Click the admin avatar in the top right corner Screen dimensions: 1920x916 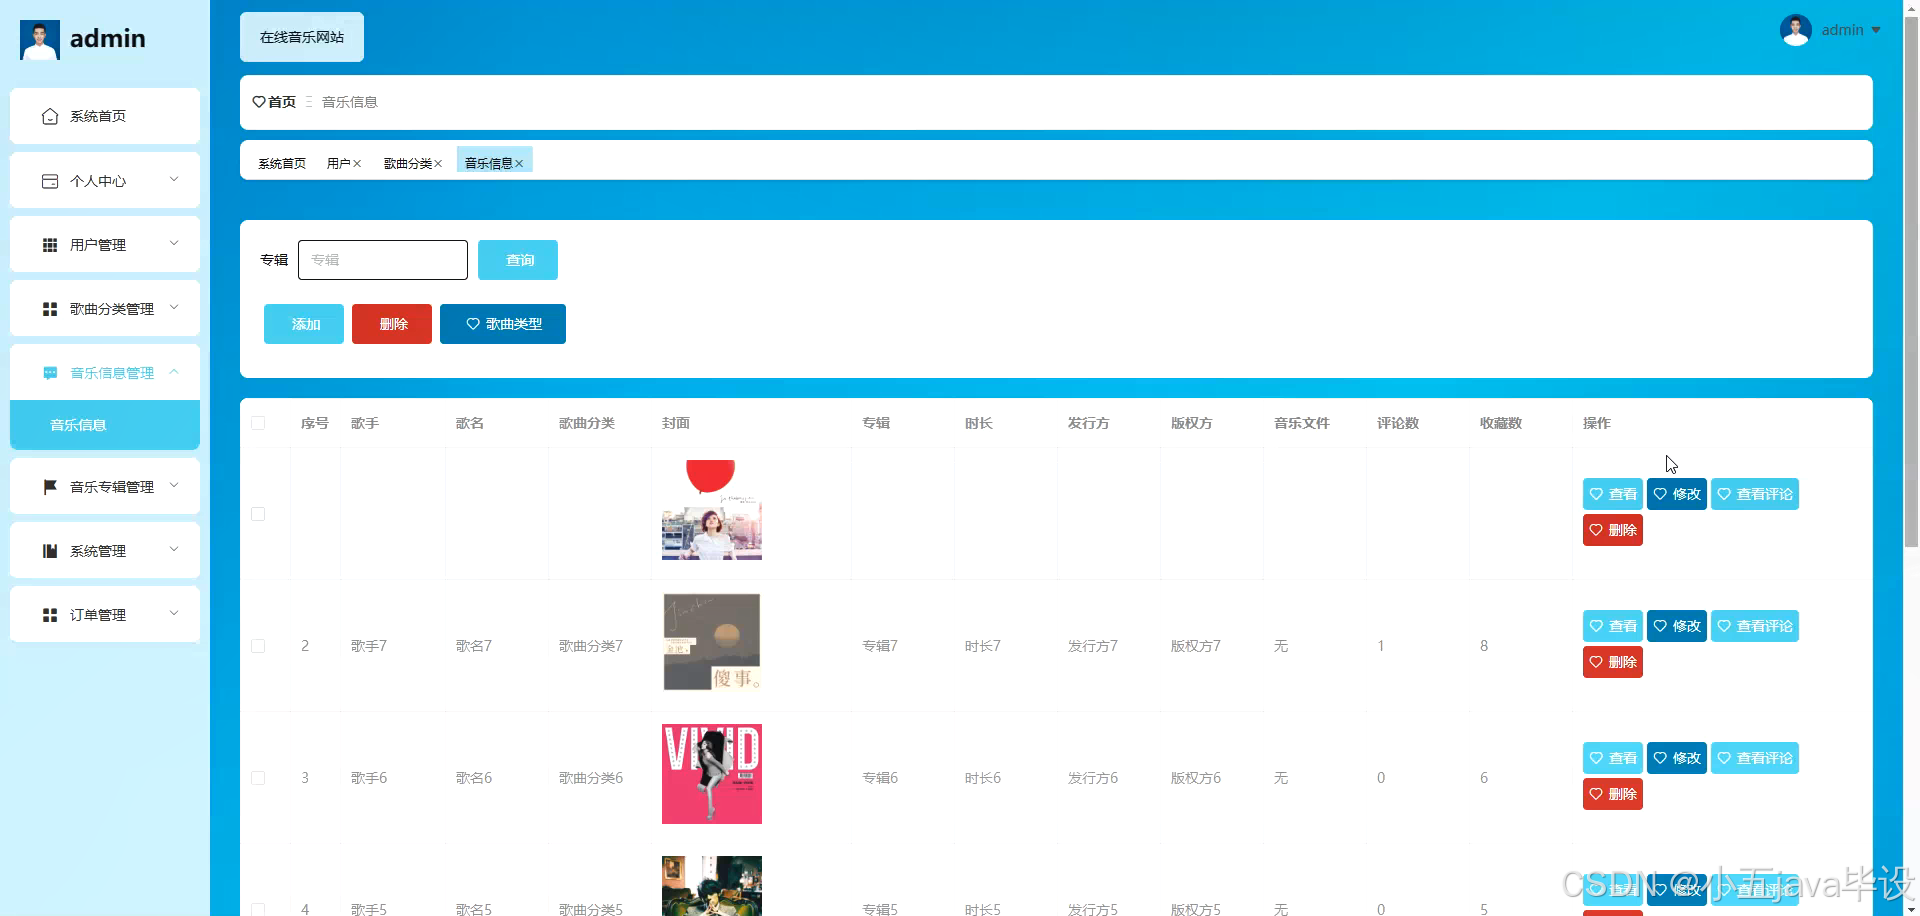(x=1796, y=30)
